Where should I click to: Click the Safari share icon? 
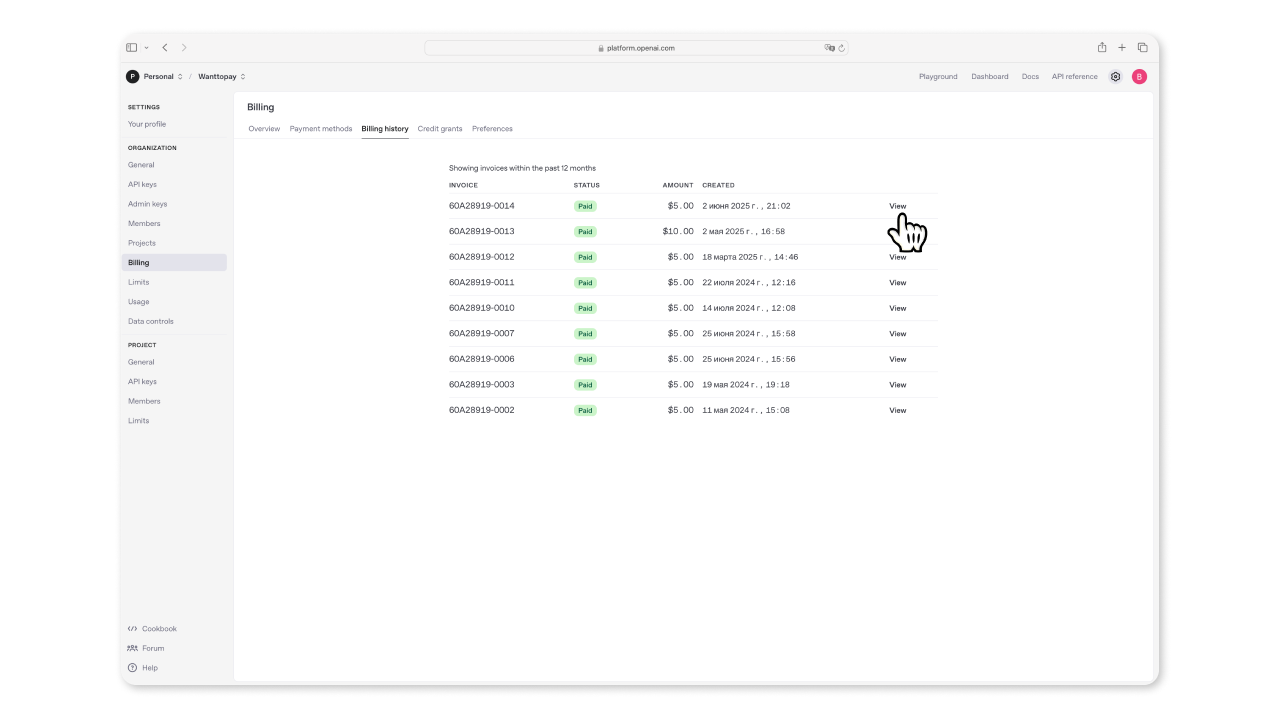click(1102, 48)
